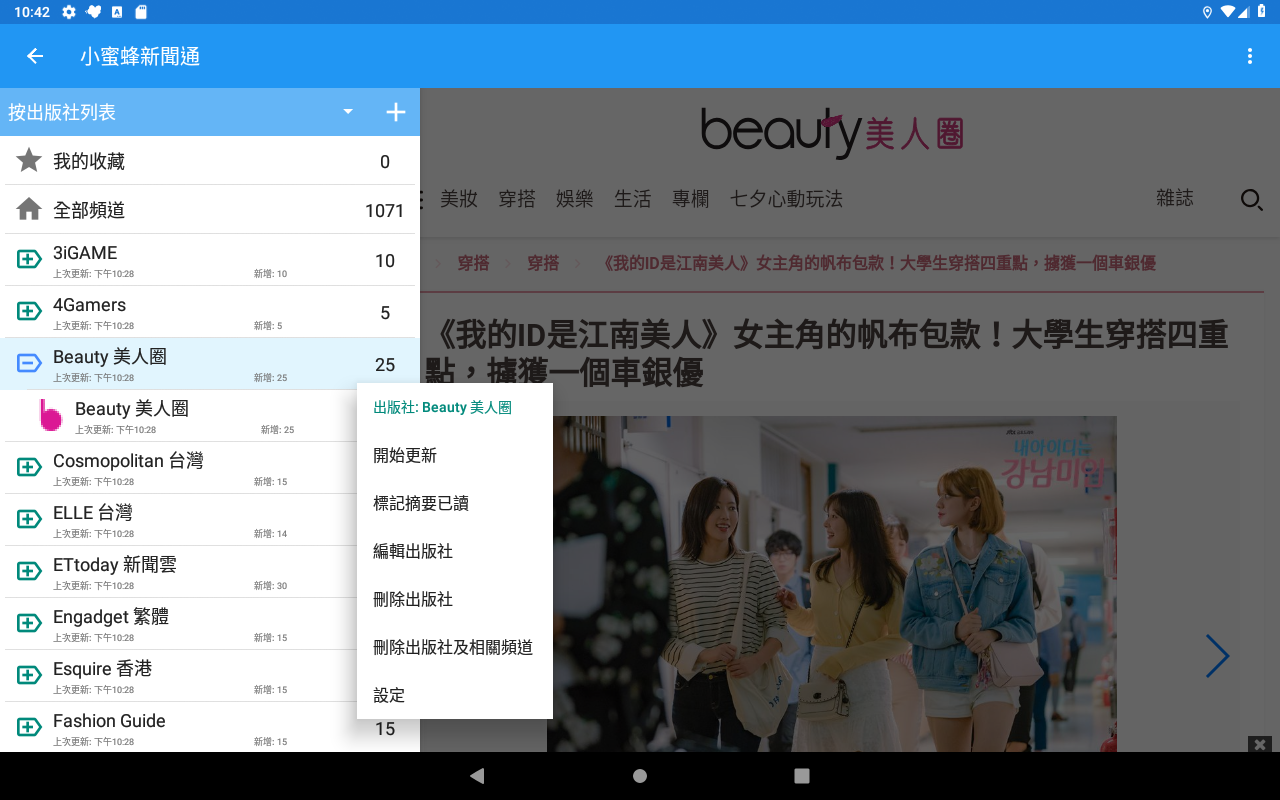Select 我的收藏 row text
The height and width of the screenshot is (800, 1280).
click(89, 161)
